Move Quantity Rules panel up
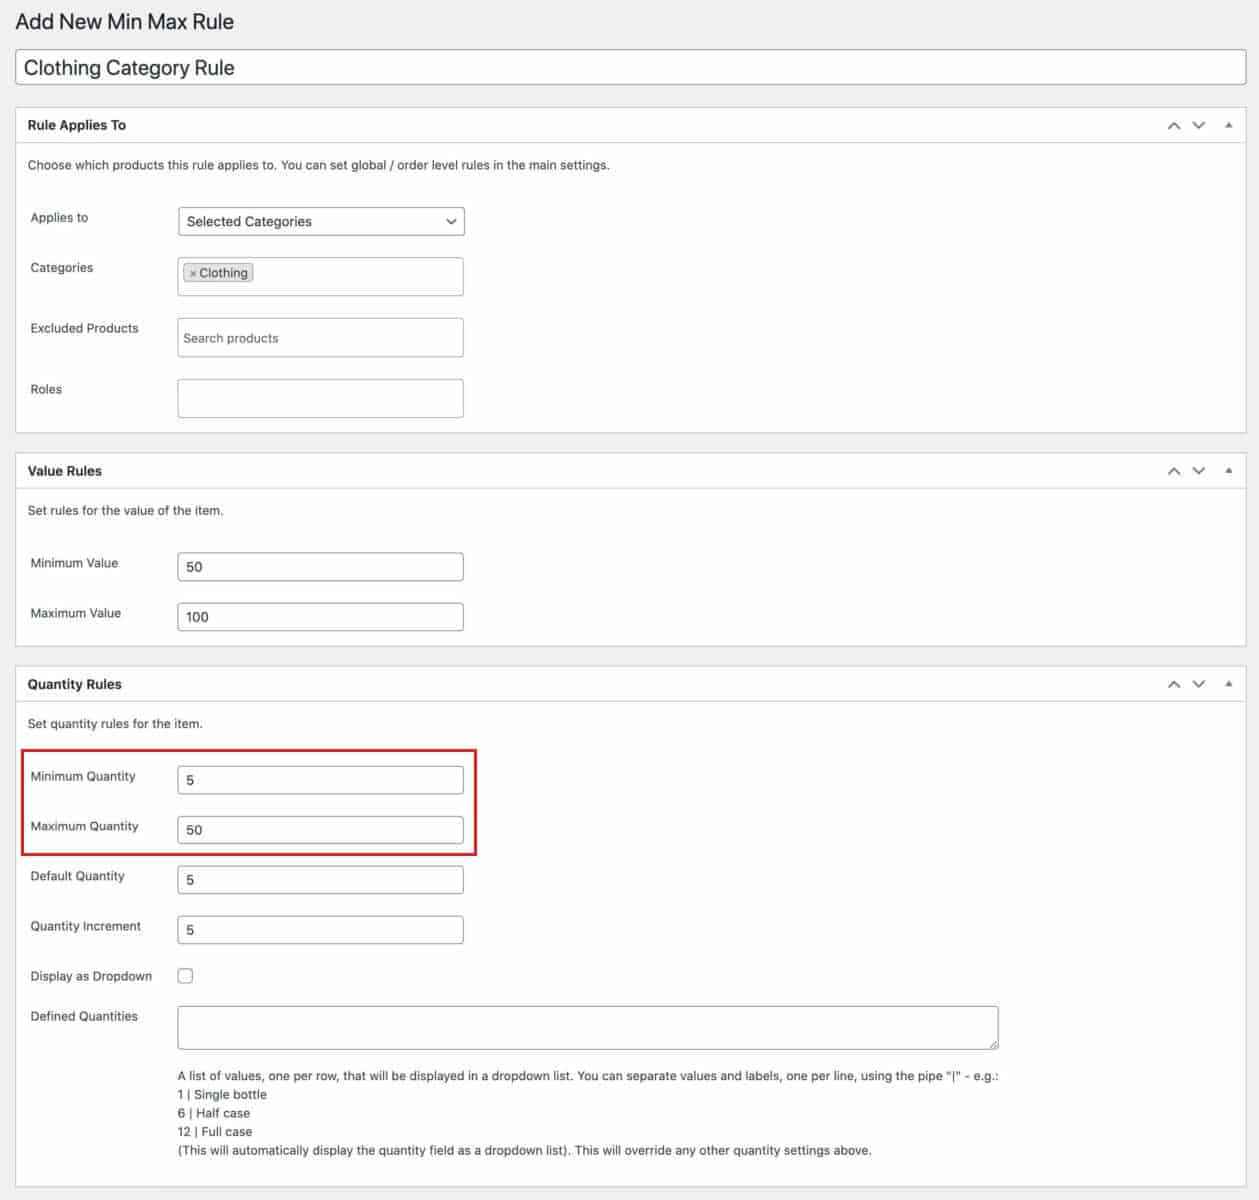This screenshot has width=1259, height=1200. pos(1174,685)
